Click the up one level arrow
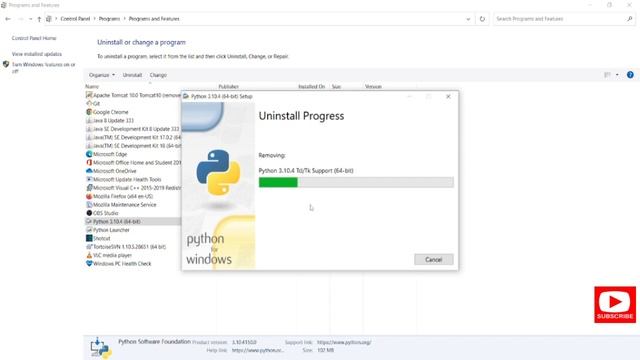Image resolution: width=640 pixels, height=360 pixels. click(x=39, y=19)
